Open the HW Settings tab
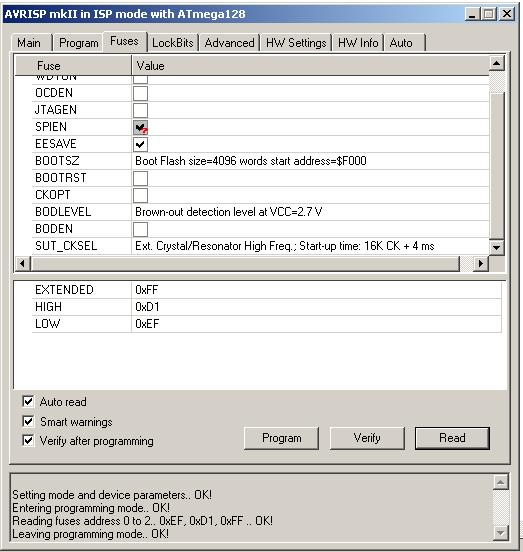Viewport: 523px width, 552px height. (296, 43)
